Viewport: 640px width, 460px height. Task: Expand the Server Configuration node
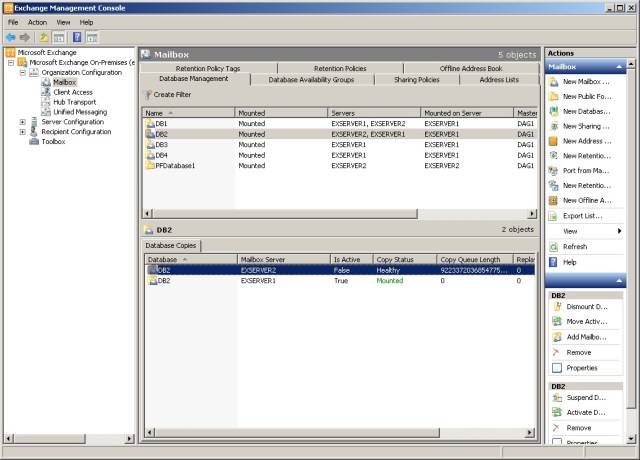click(x=22, y=122)
